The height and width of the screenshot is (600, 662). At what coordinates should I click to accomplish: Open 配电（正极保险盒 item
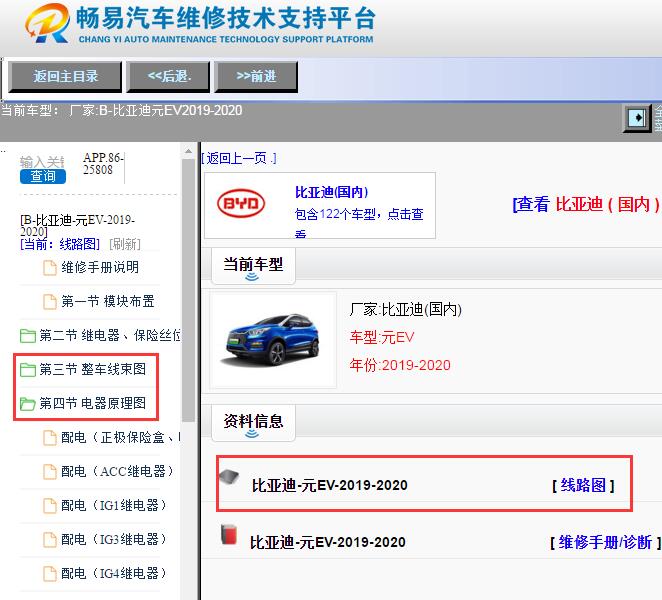121,437
